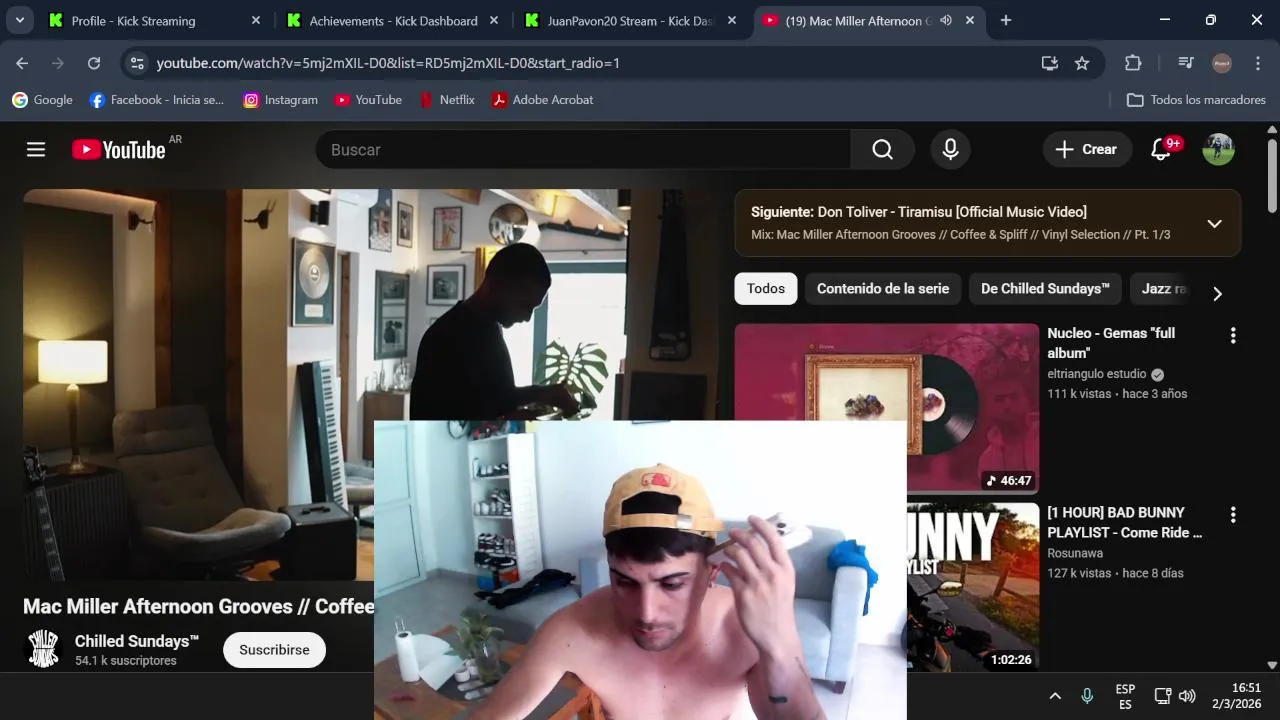
Task: Install app icon in address bar
Action: coord(1049,63)
